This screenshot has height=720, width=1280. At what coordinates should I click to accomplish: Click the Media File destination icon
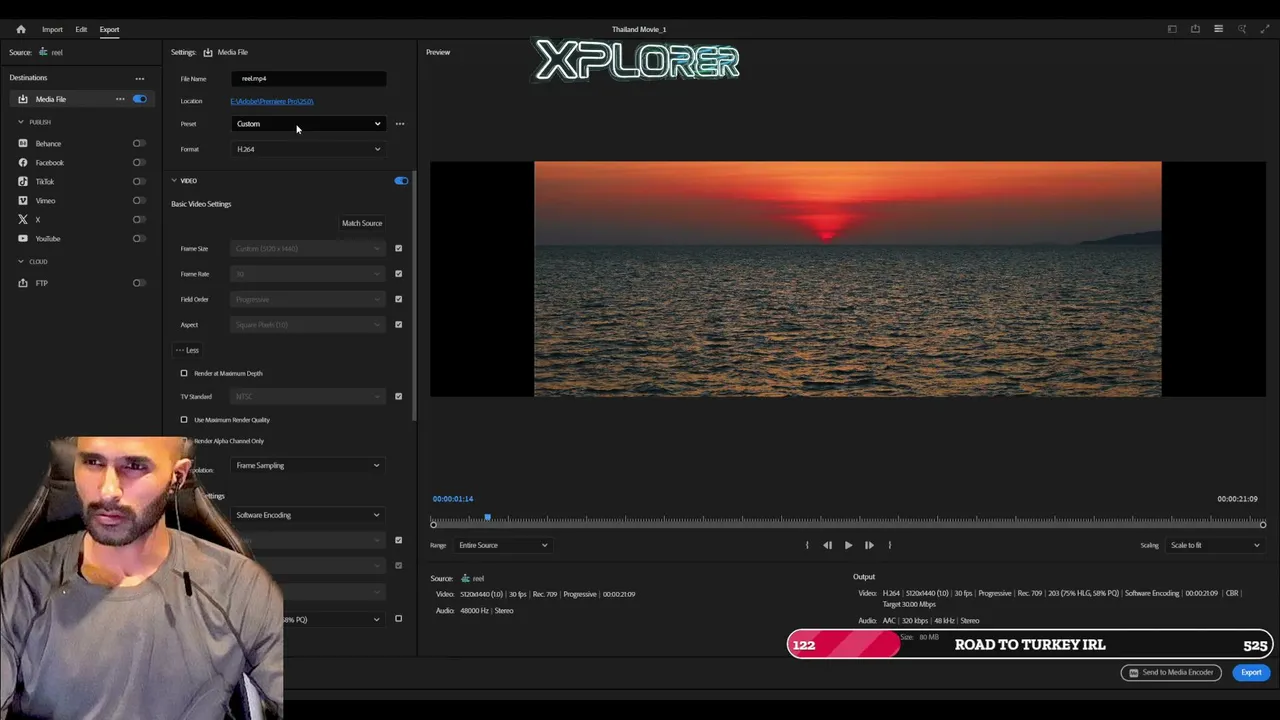[x=23, y=99]
